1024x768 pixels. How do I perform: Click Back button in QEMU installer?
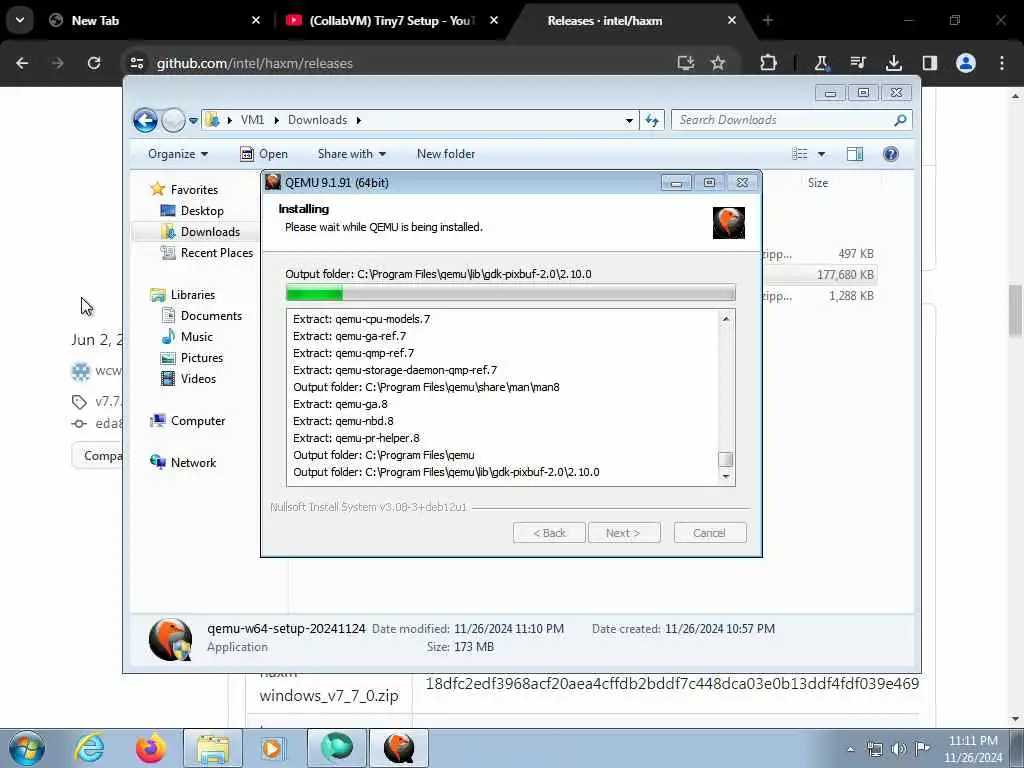click(x=549, y=533)
